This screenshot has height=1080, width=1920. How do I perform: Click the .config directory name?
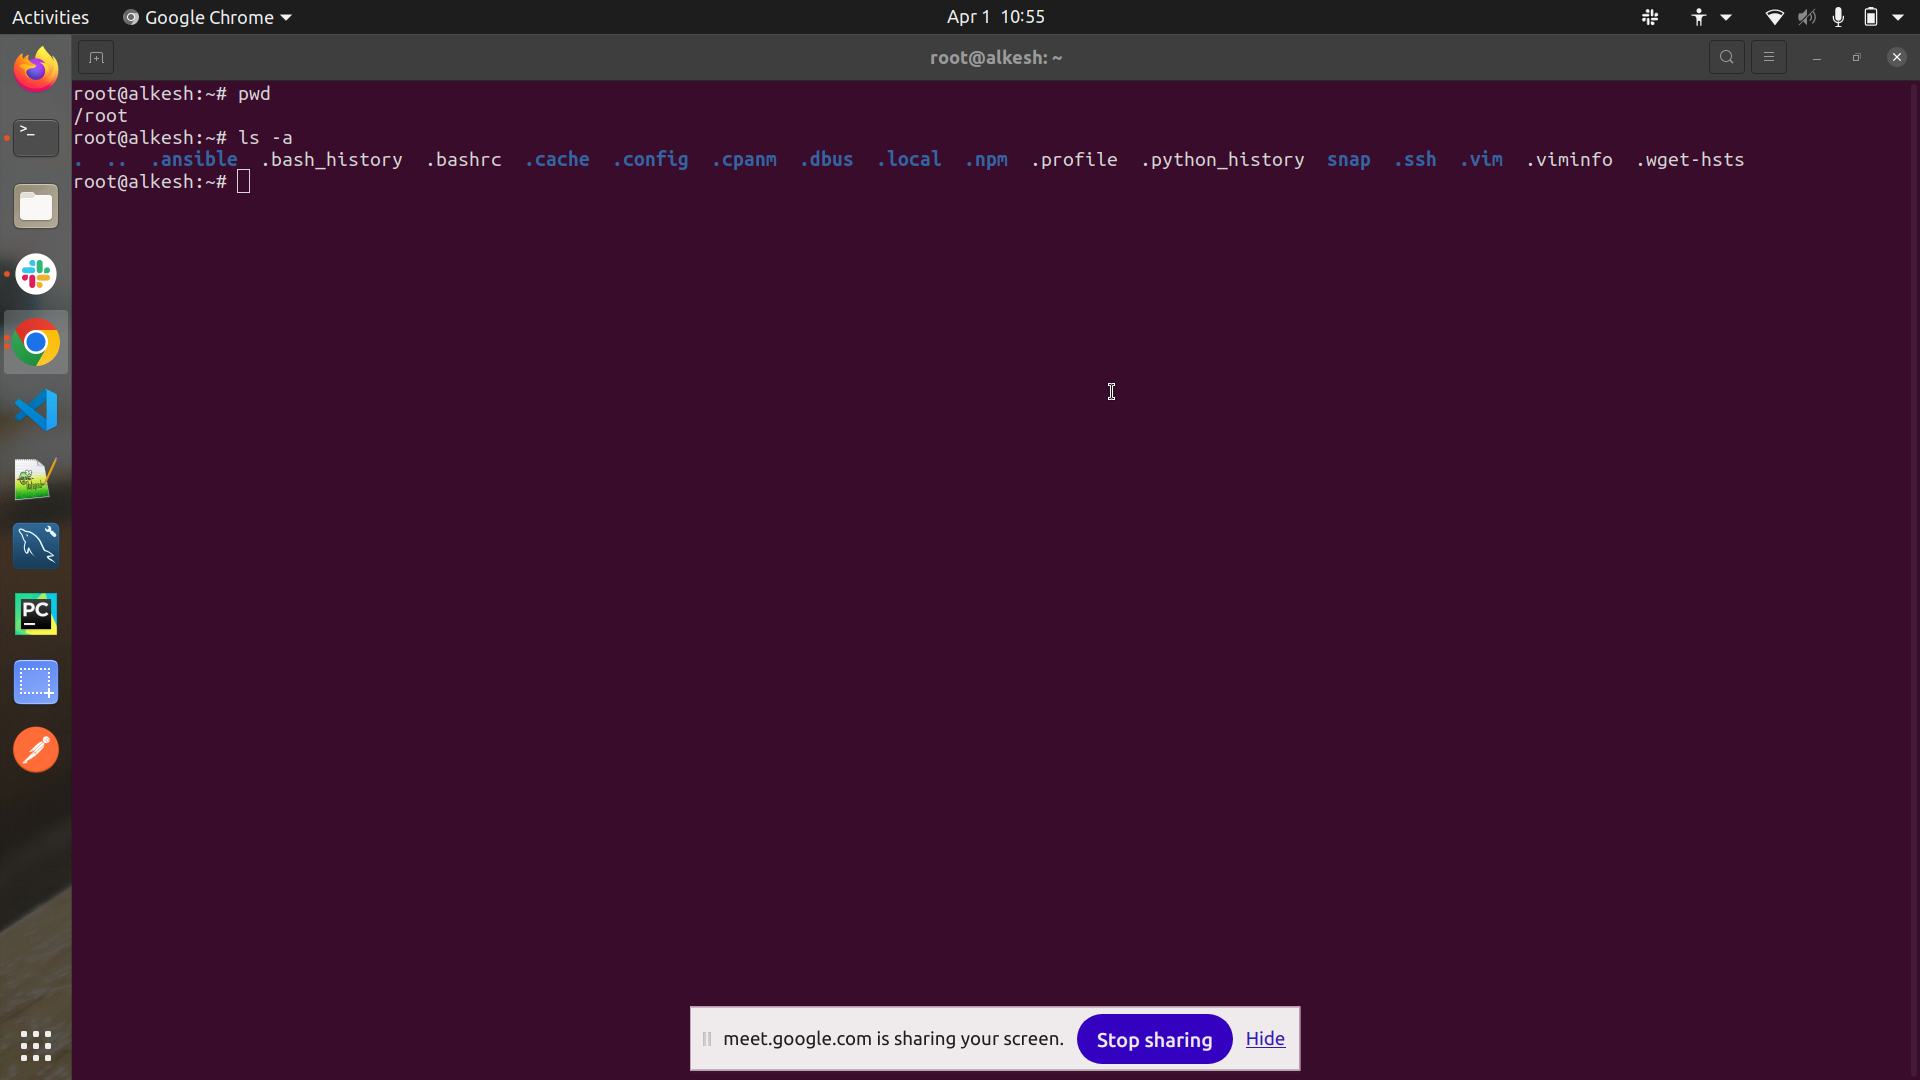[650, 159]
